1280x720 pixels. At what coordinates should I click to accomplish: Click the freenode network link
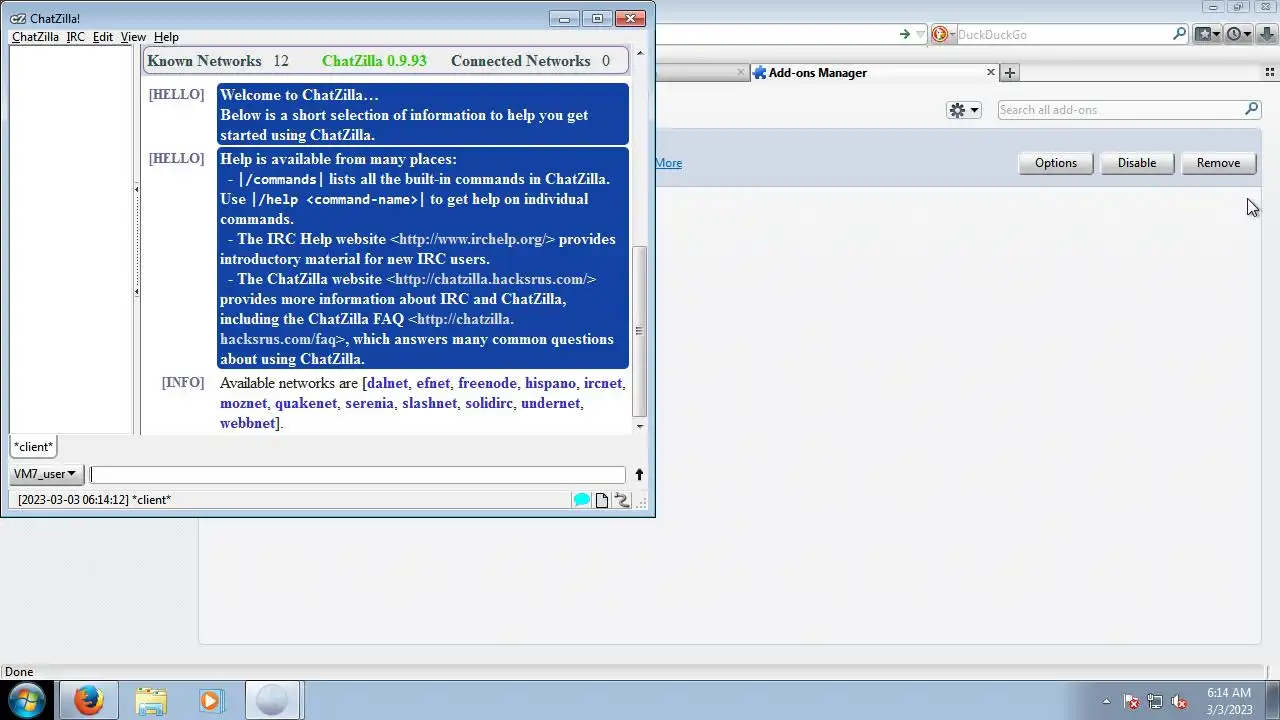pyautogui.click(x=488, y=383)
